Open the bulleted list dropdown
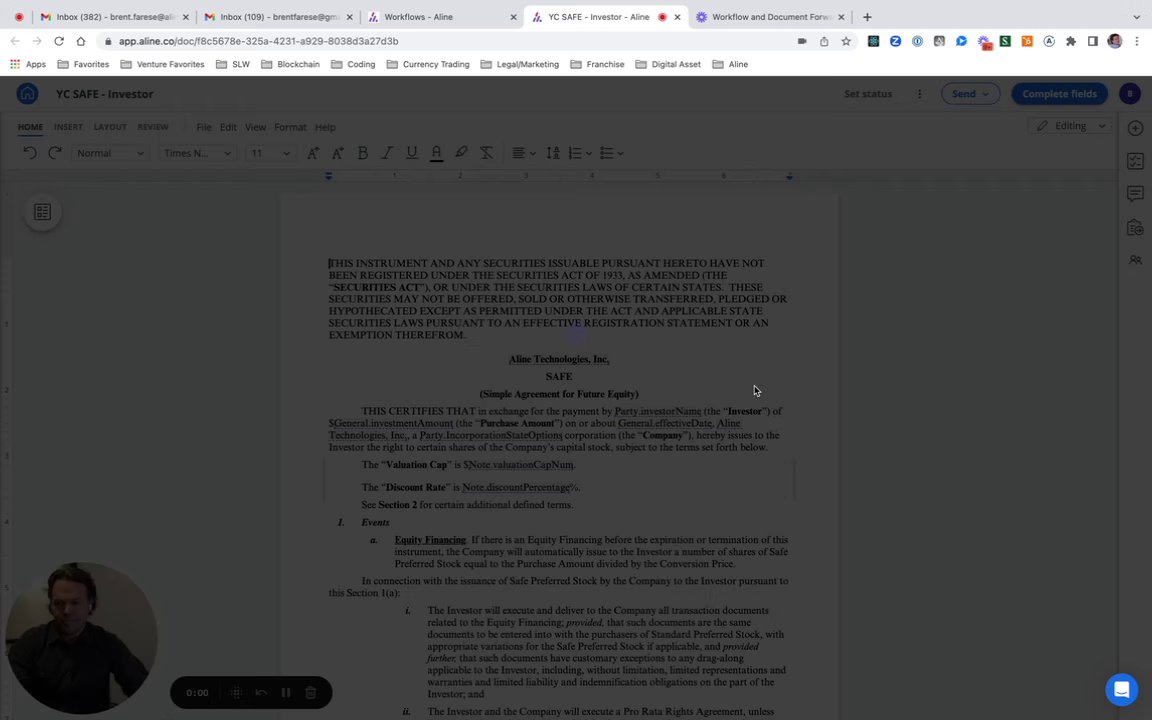Viewport: 1152px width, 720px height. point(611,153)
